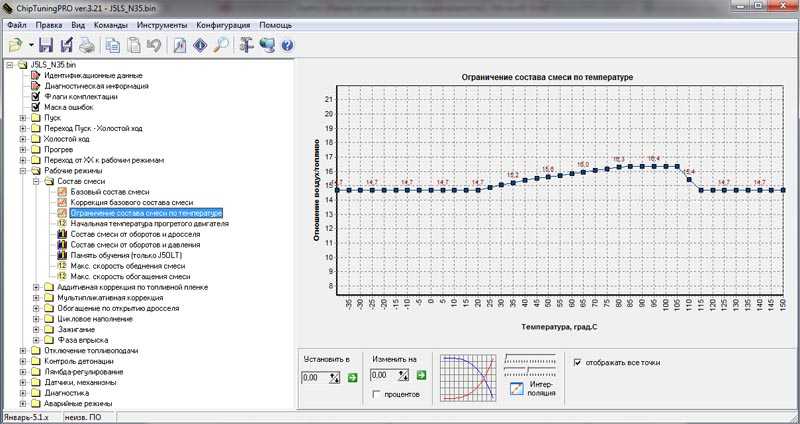Open 'Макс. скорость обеднения смеси' item

point(128,266)
